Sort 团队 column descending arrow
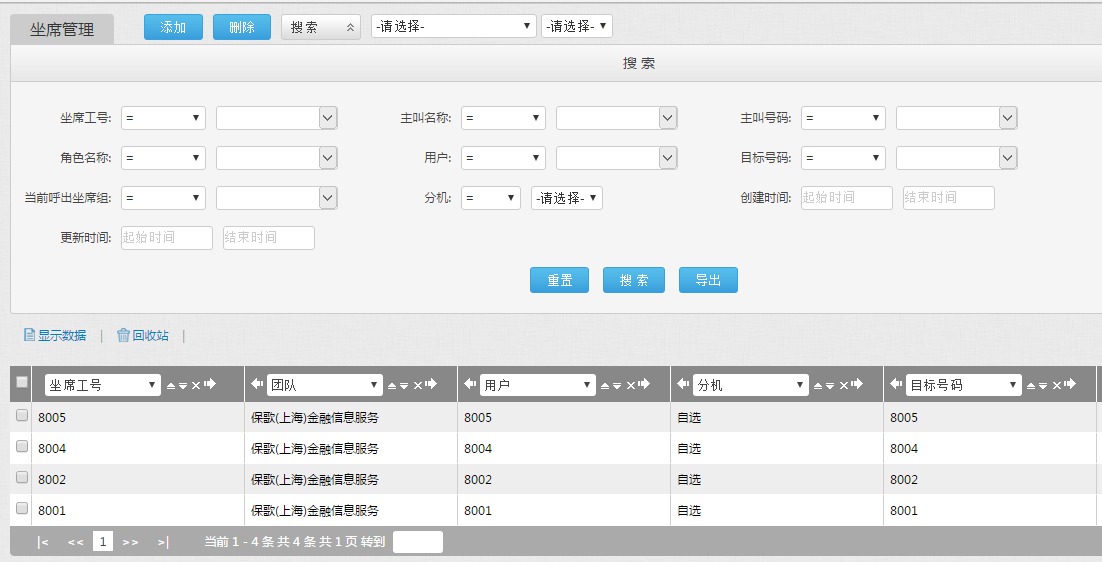The height and width of the screenshot is (562, 1102). point(405,385)
